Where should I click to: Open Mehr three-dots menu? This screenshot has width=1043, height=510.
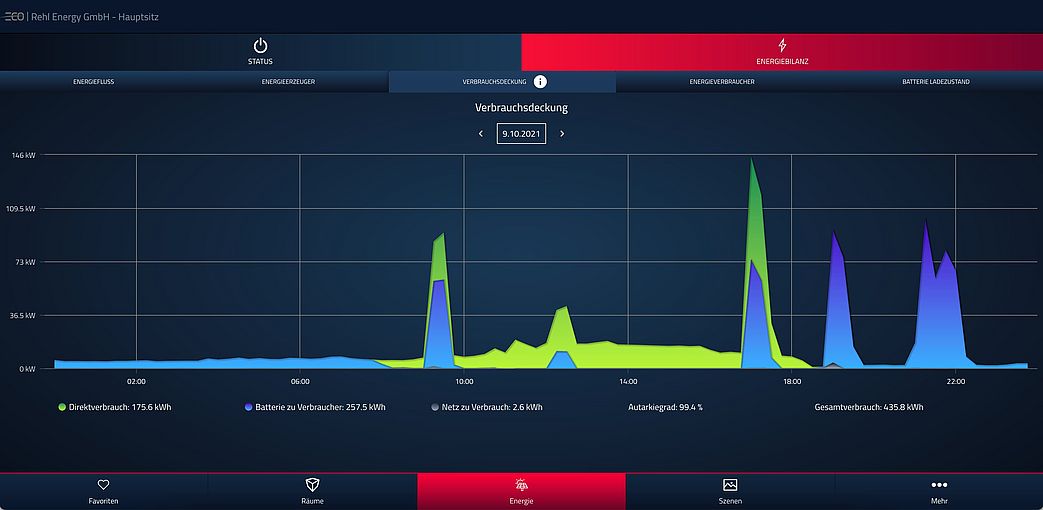[x=939, y=485]
